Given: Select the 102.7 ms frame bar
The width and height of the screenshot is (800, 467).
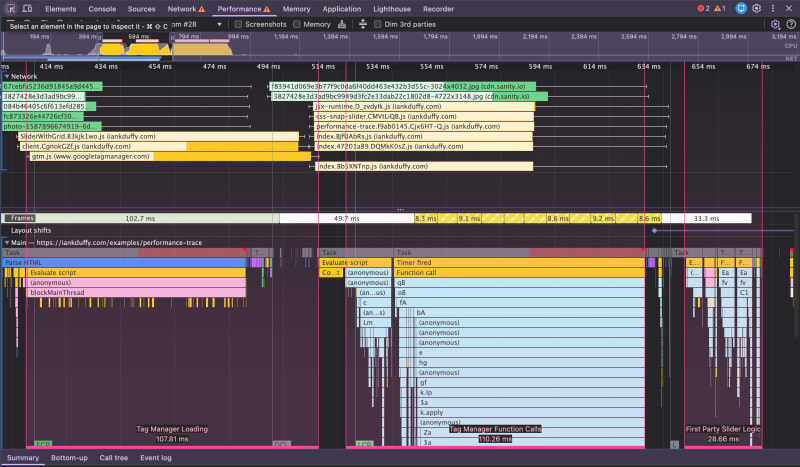Looking at the screenshot, I should pyautogui.click(x=140, y=218).
